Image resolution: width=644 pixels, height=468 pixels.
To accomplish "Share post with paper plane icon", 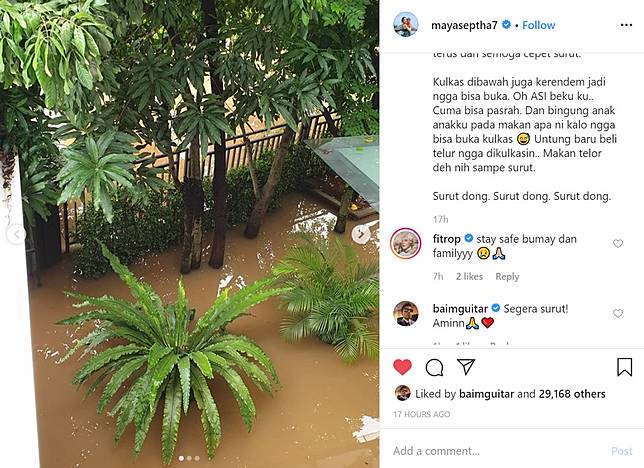I will click(466, 367).
